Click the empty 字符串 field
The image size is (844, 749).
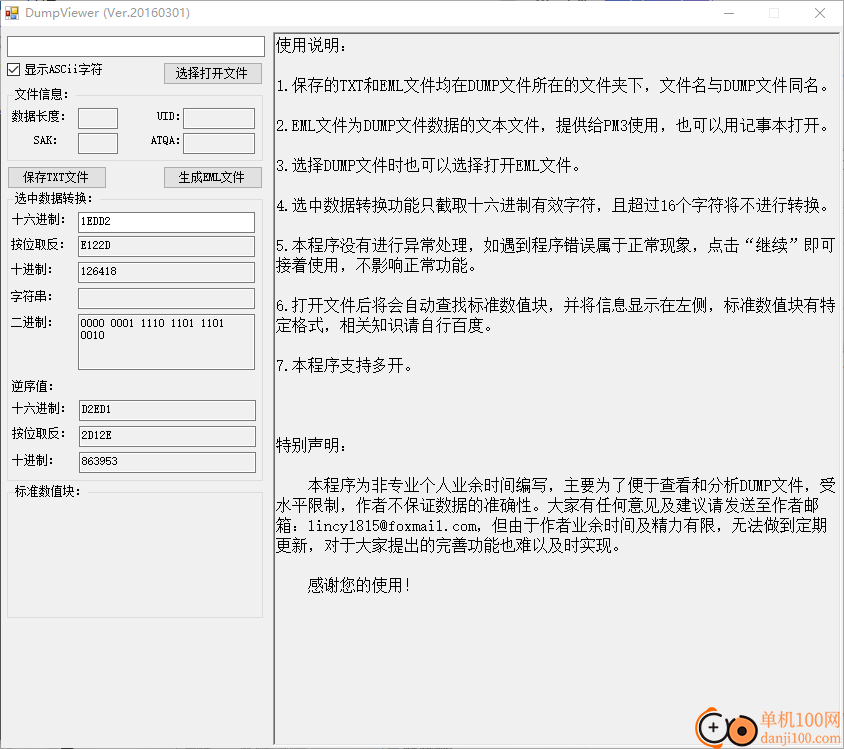166,298
